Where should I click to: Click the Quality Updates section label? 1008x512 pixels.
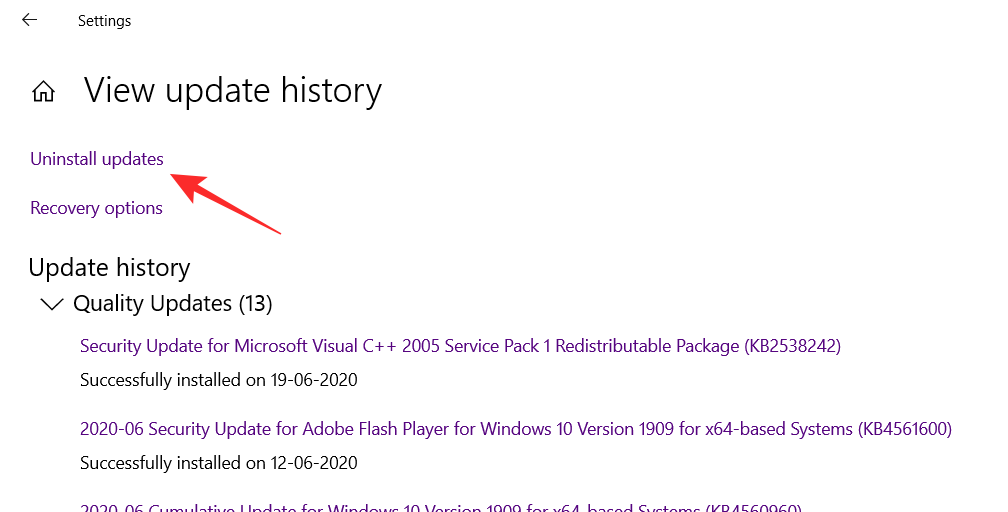pyautogui.click(x=152, y=303)
